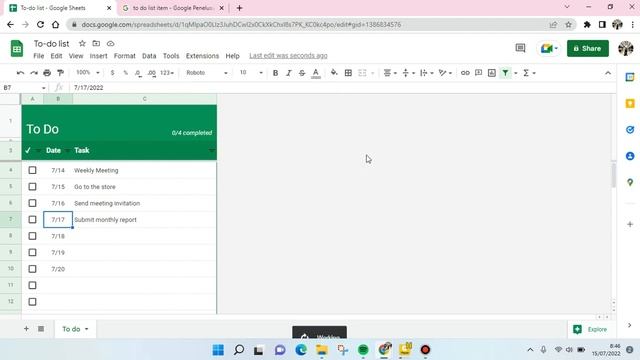640x360 pixels.
Task: Open the Extensions menu
Action: [x=202, y=56]
